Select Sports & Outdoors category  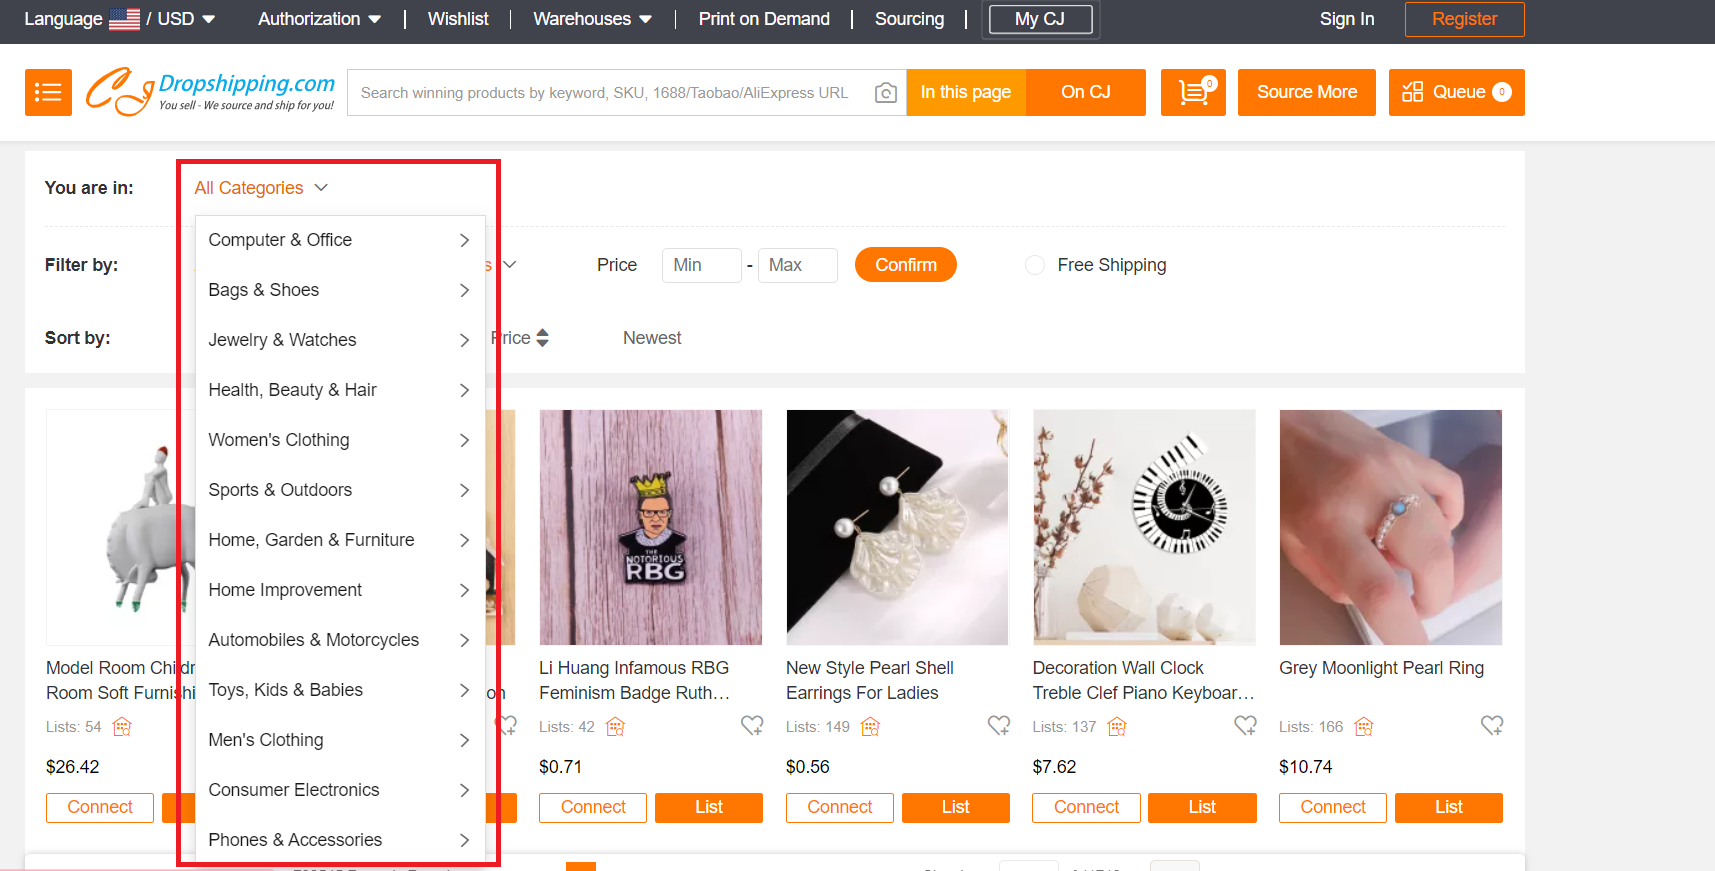click(x=340, y=490)
